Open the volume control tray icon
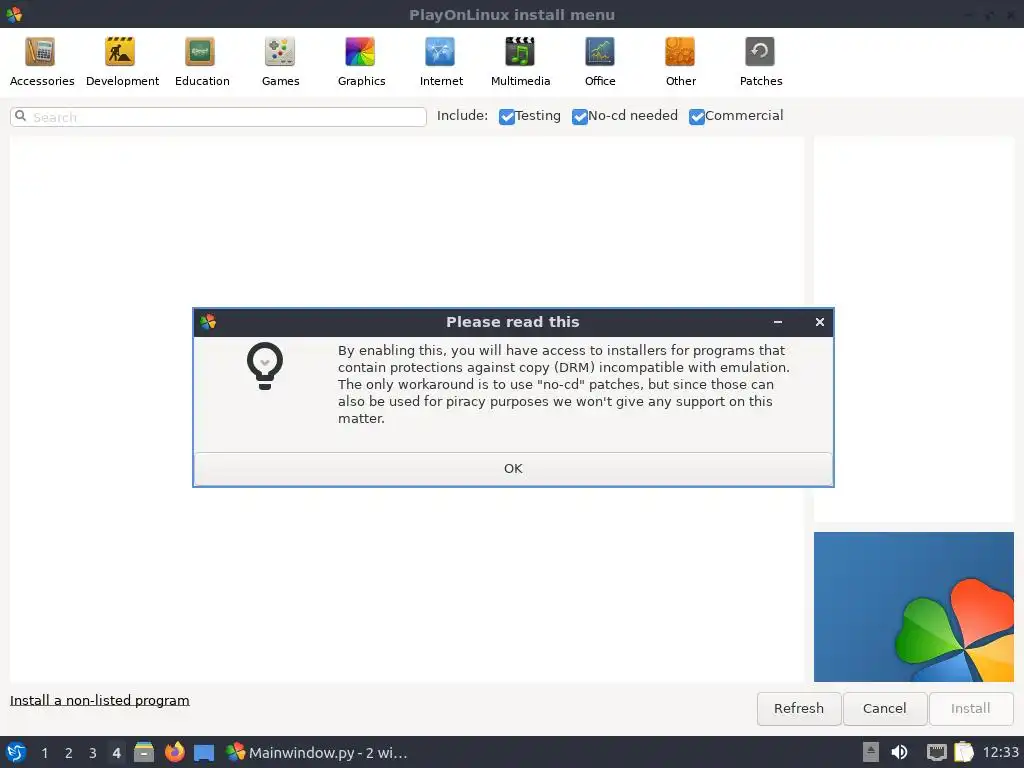The width and height of the screenshot is (1024, 768). point(899,752)
